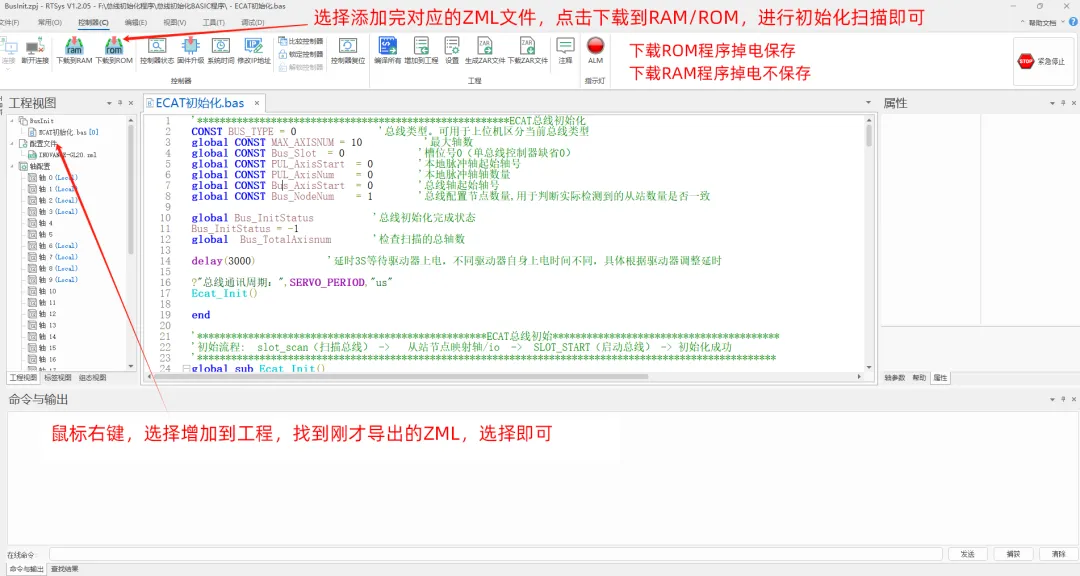Viewport: 1080px width, 576px height.
Task: Switch to the 组态视图 tab
Action: tap(92, 378)
